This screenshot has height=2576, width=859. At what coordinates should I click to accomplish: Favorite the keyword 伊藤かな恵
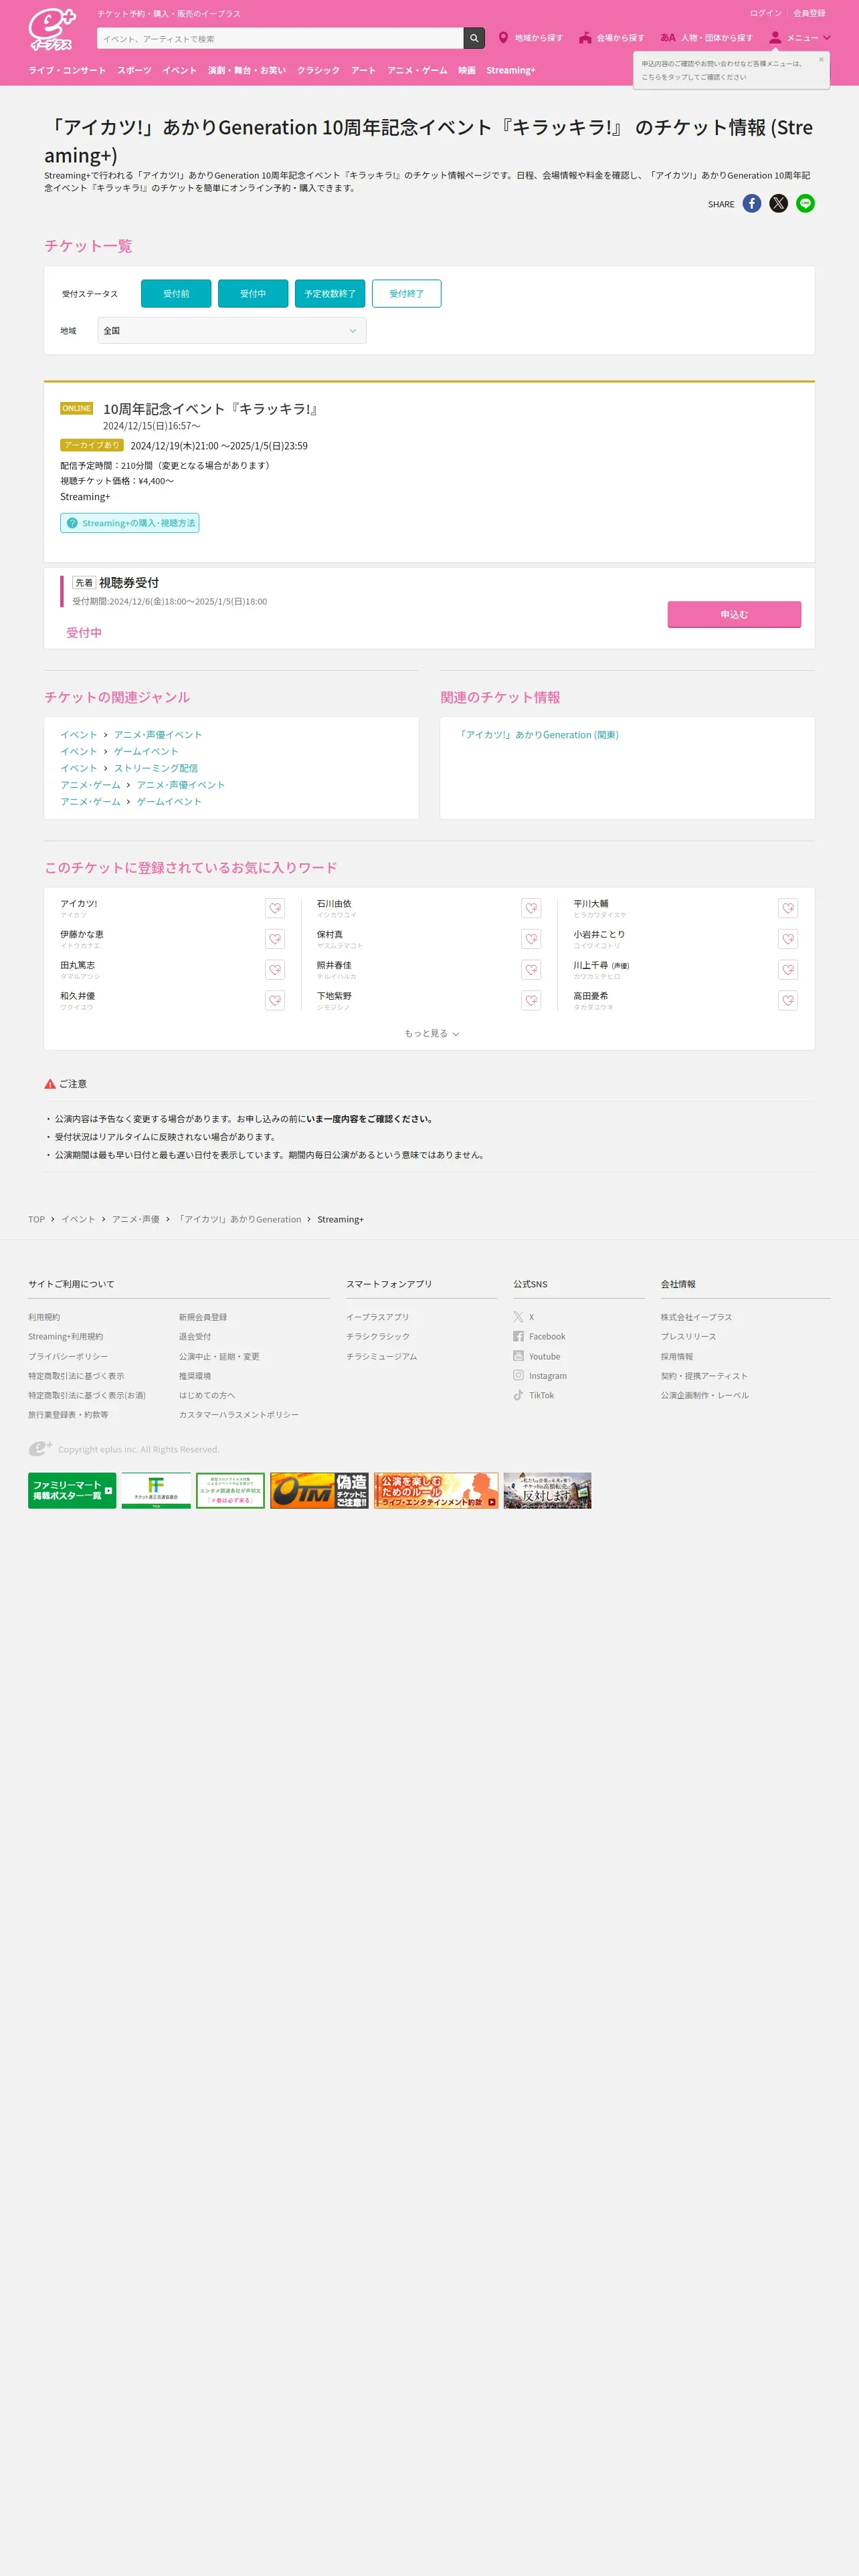tap(275, 939)
